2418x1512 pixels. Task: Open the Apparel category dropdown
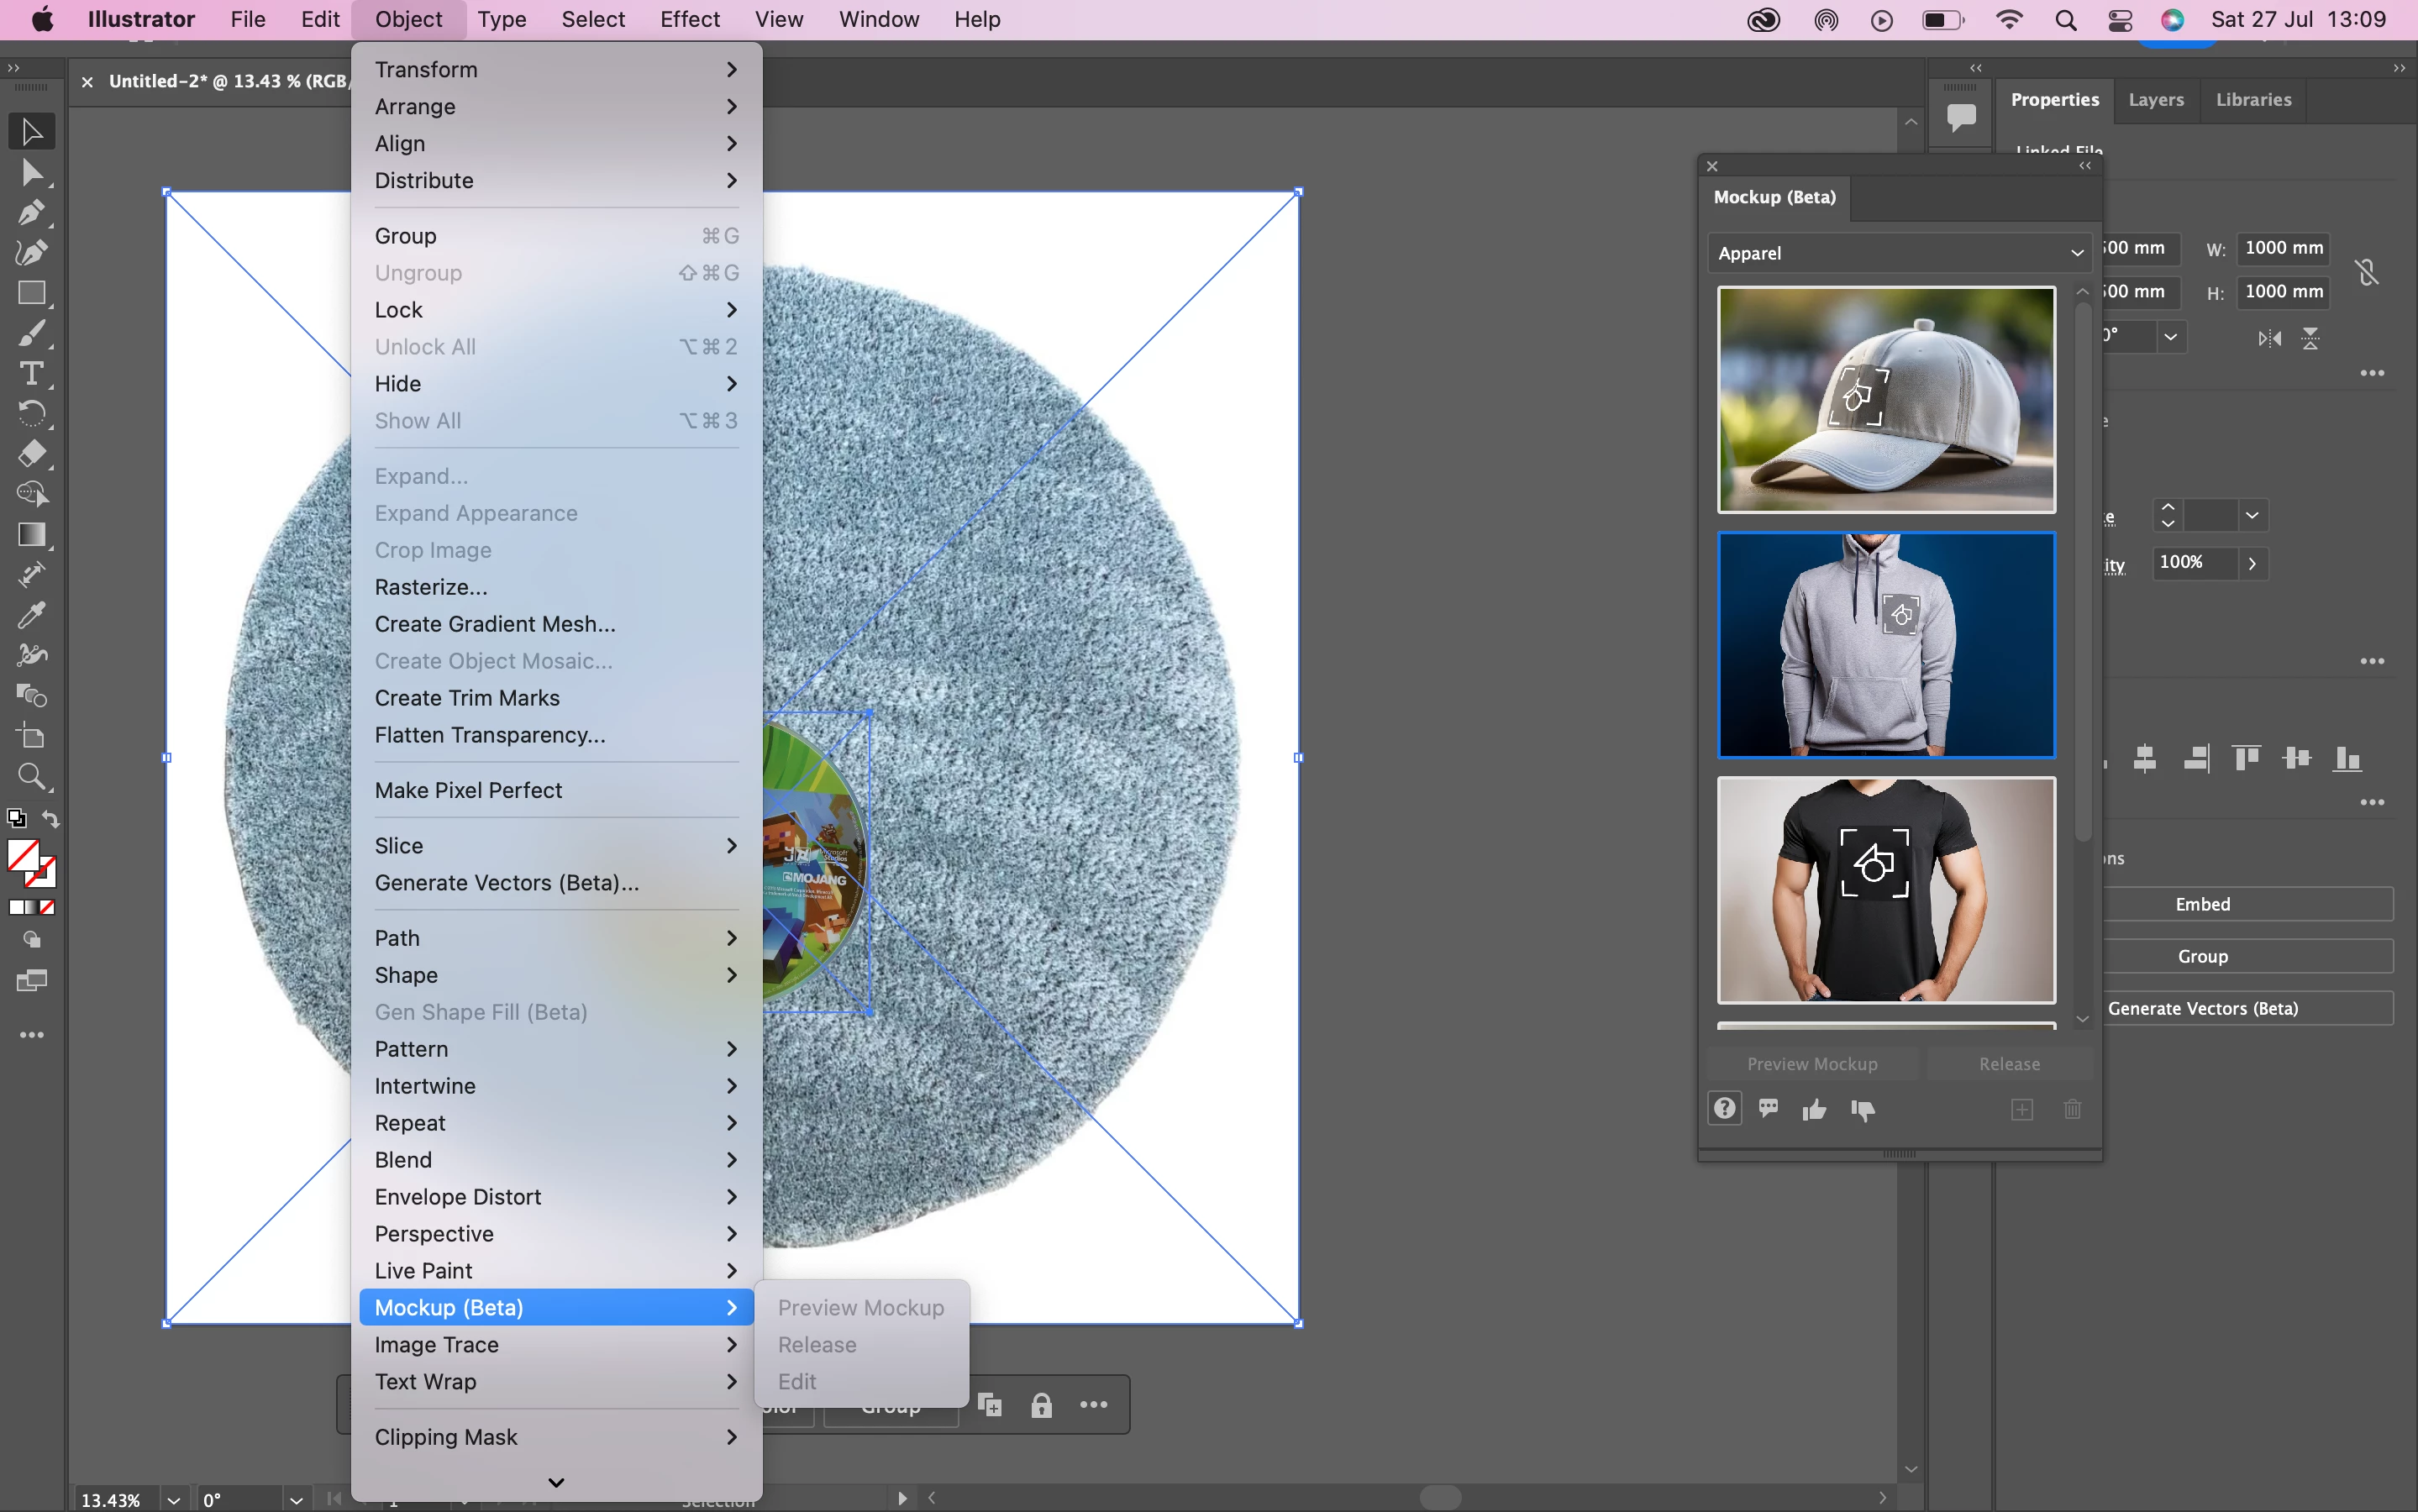[1898, 253]
